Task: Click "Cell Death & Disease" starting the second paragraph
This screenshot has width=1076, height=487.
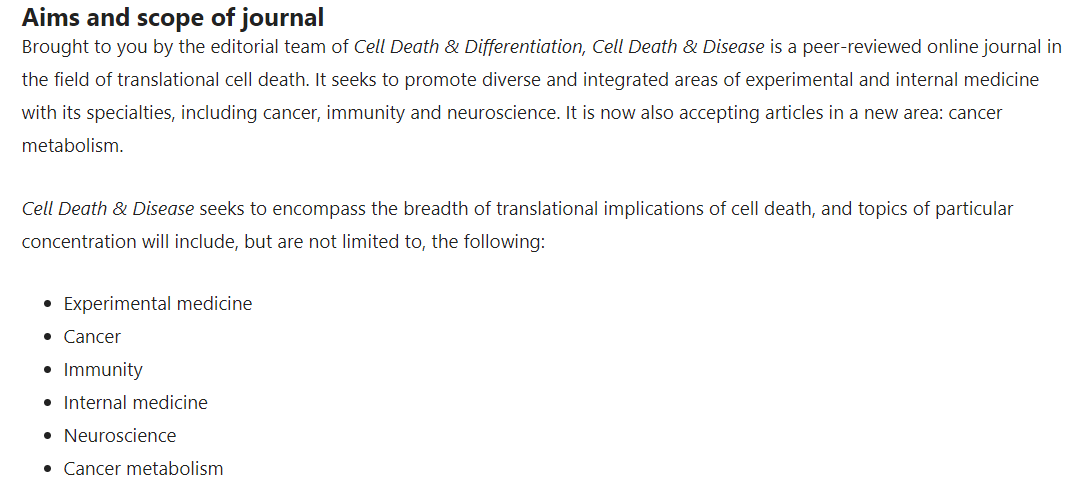Action: [x=108, y=209]
